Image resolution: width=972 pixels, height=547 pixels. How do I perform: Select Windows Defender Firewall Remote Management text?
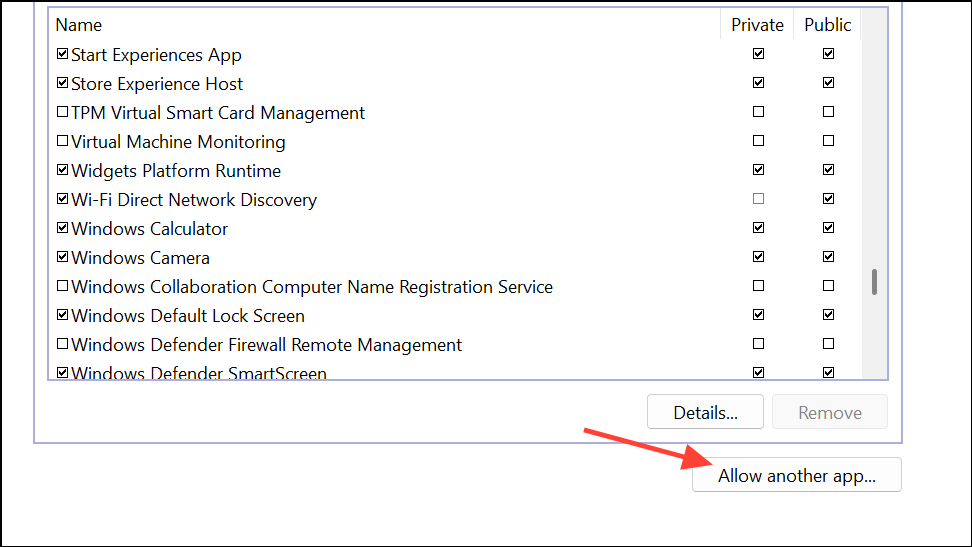tap(267, 344)
